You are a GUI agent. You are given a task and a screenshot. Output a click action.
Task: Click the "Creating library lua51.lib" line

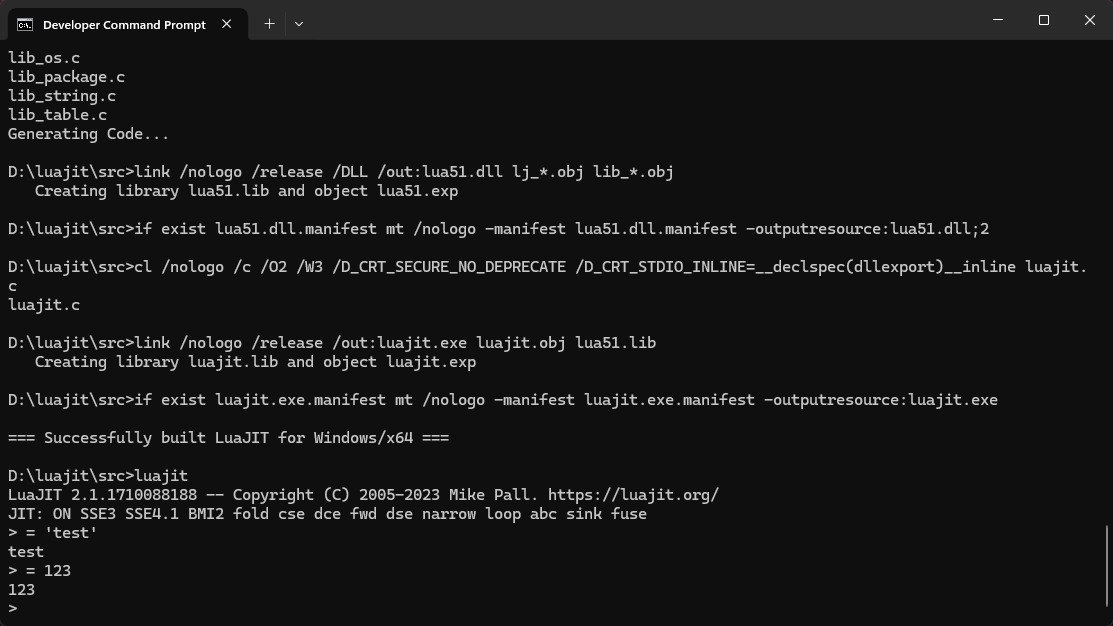[246, 191]
